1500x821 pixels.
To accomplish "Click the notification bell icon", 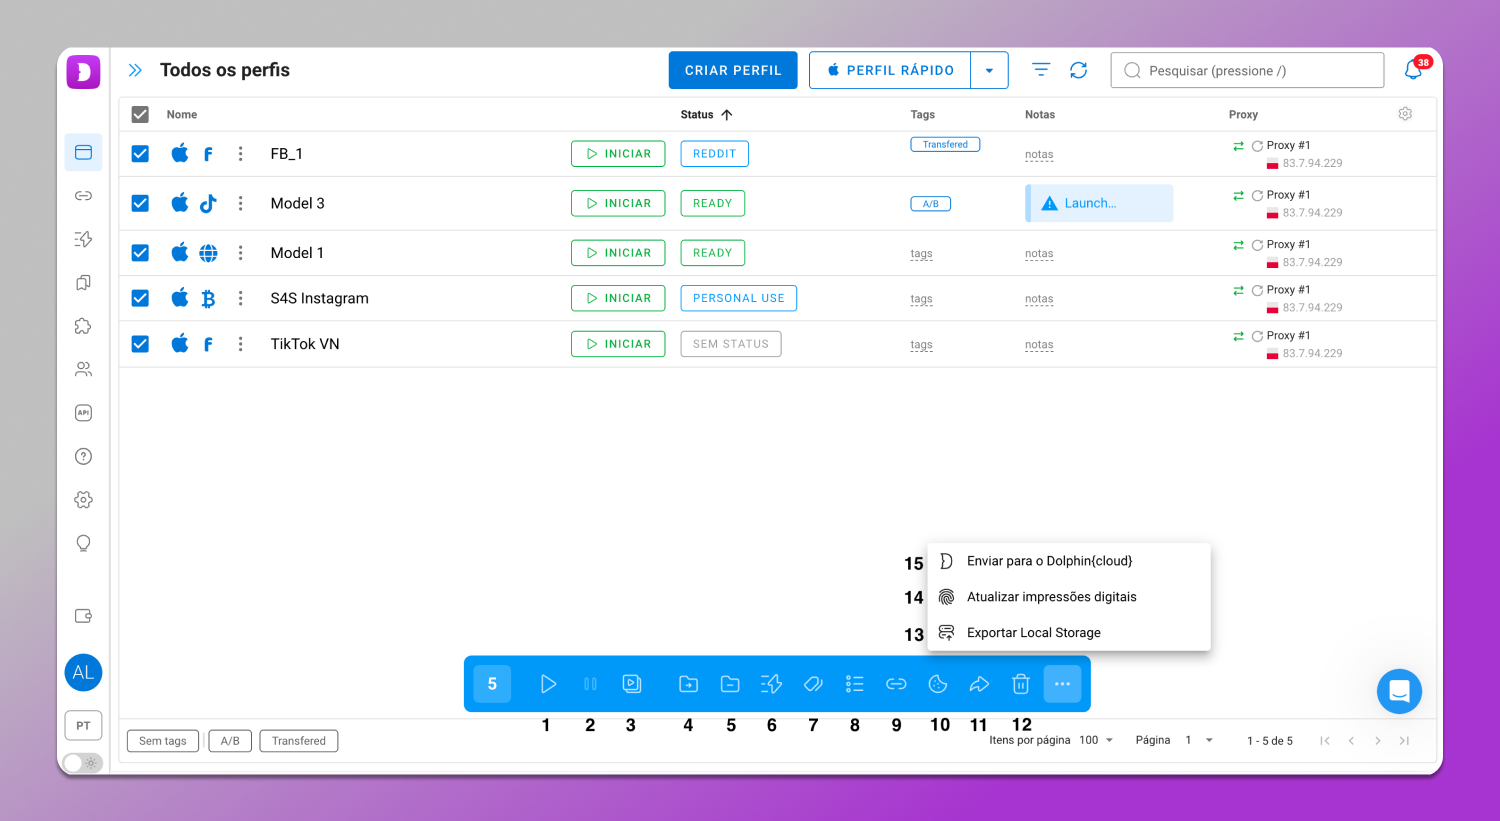I will [1413, 70].
